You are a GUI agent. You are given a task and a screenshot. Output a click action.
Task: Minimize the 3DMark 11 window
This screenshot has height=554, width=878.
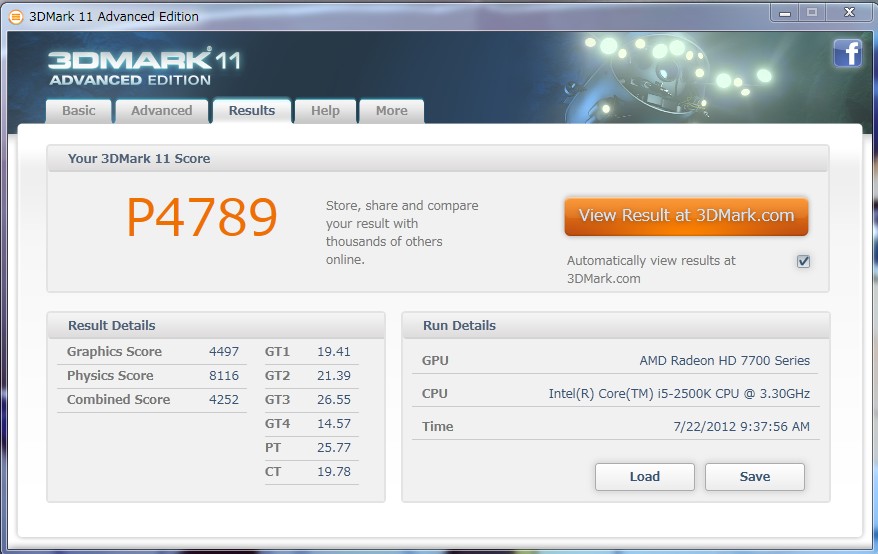(x=785, y=13)
